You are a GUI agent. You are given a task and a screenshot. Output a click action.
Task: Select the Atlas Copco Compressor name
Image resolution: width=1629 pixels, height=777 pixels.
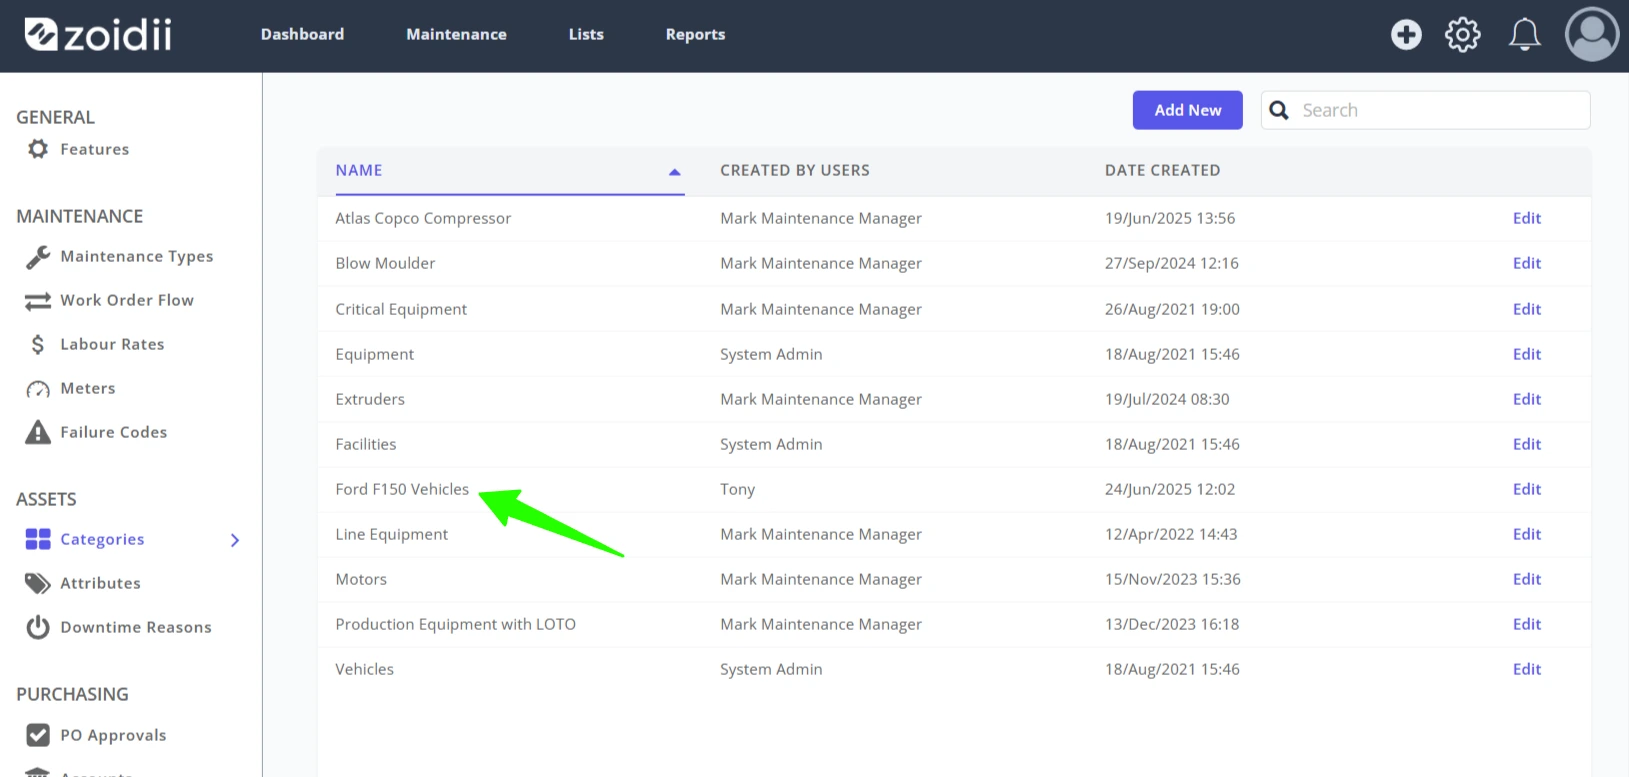click(423, 218)
